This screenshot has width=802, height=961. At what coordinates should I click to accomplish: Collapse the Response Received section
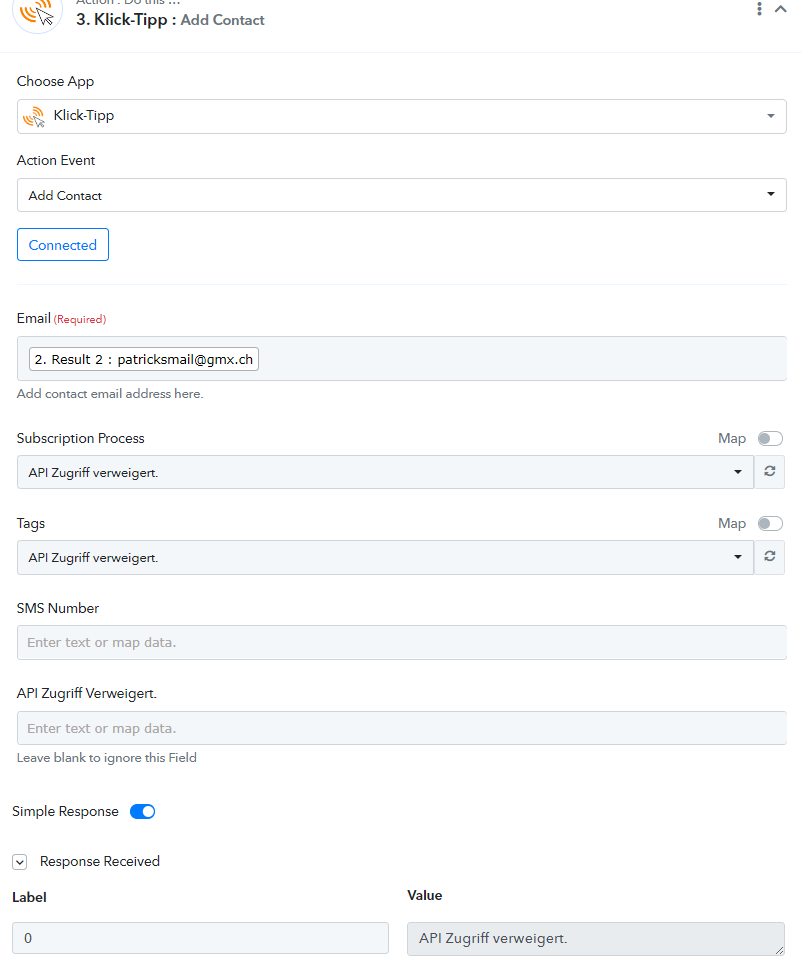pyautogui.click(x=20, y=862)
